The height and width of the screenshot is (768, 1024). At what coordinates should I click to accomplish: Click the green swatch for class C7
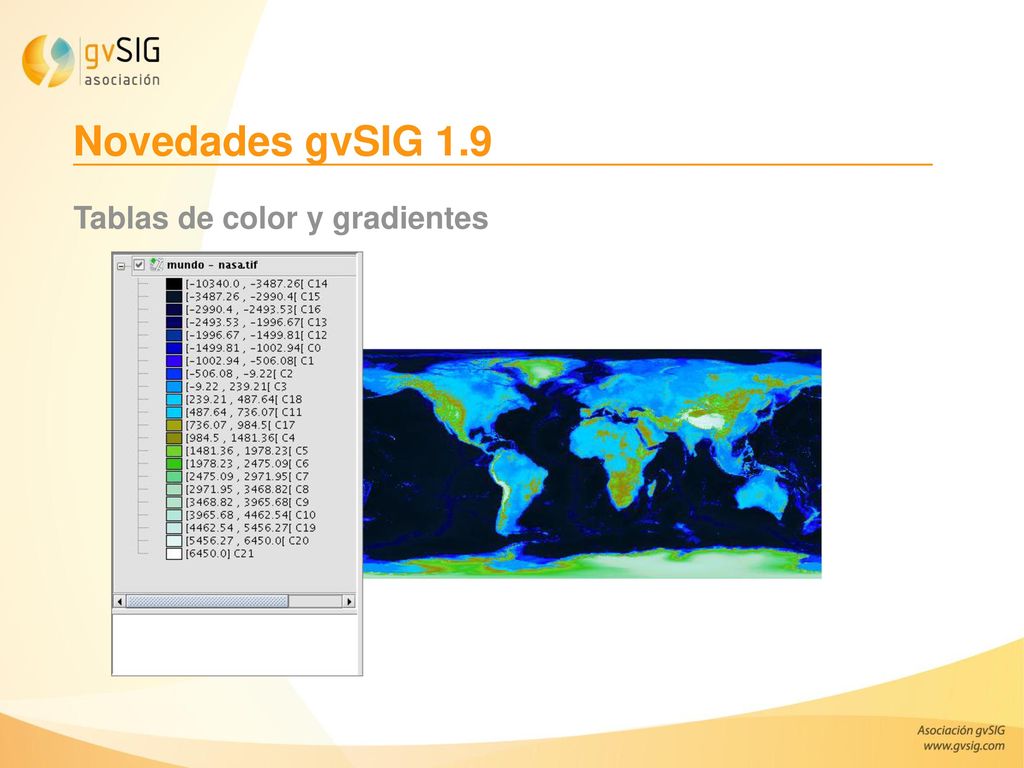(x=174, y=477)
